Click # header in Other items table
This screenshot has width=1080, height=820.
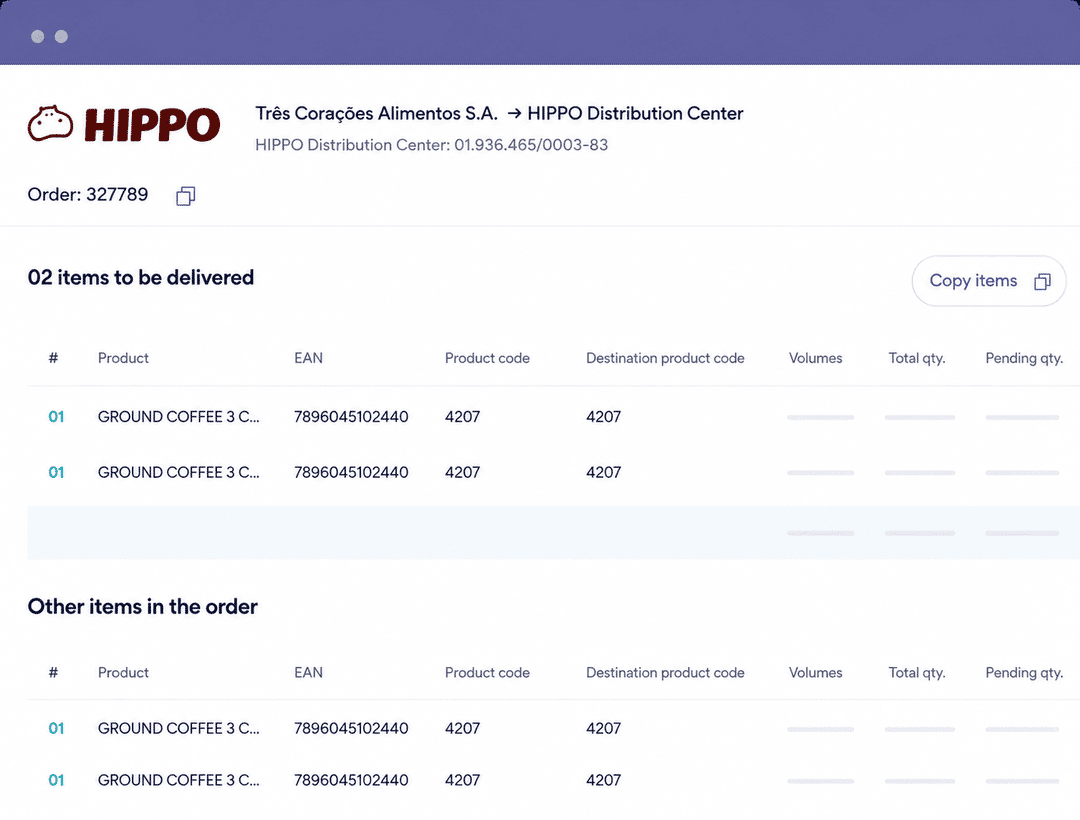pyautogui.click(x=53, y=673)
